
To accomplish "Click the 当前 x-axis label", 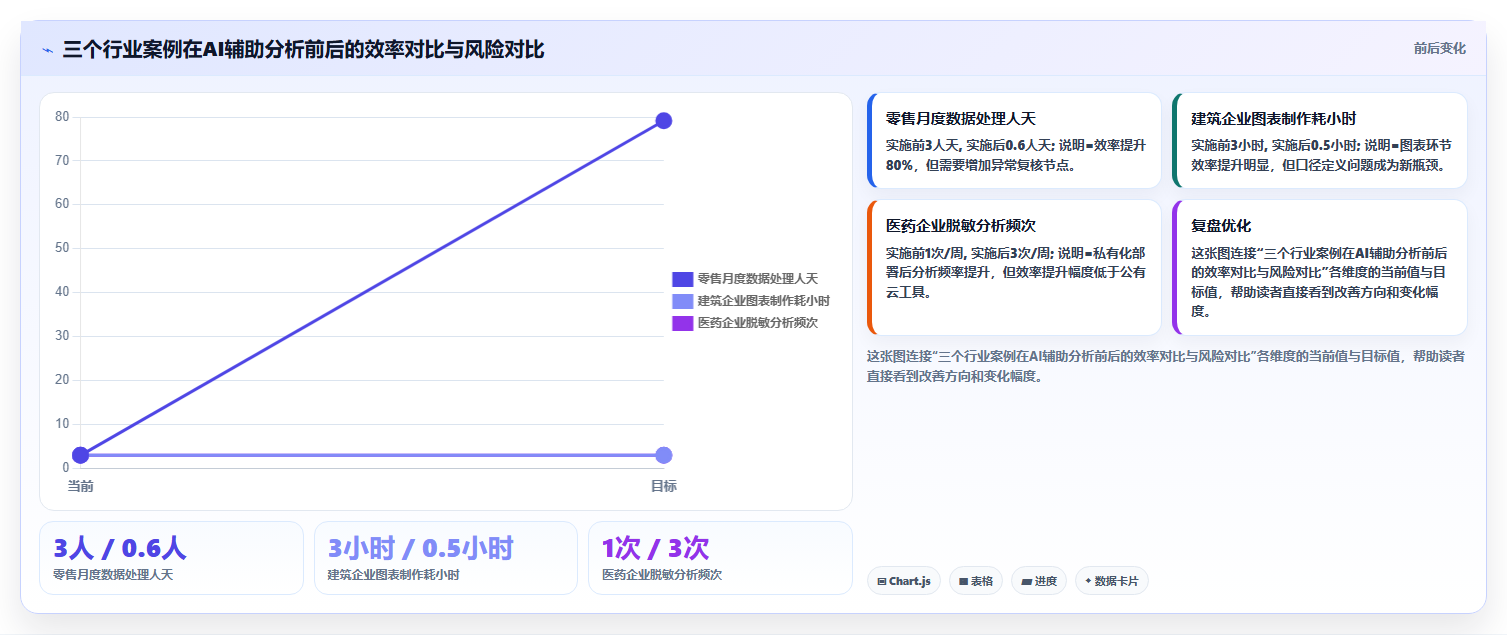I will [x=81, y=486].
